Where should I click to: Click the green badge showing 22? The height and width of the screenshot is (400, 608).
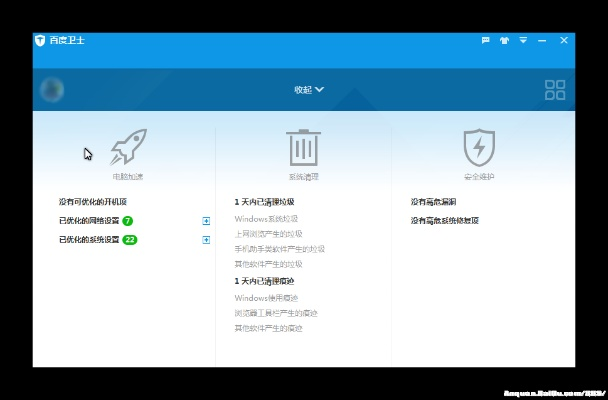130,240
